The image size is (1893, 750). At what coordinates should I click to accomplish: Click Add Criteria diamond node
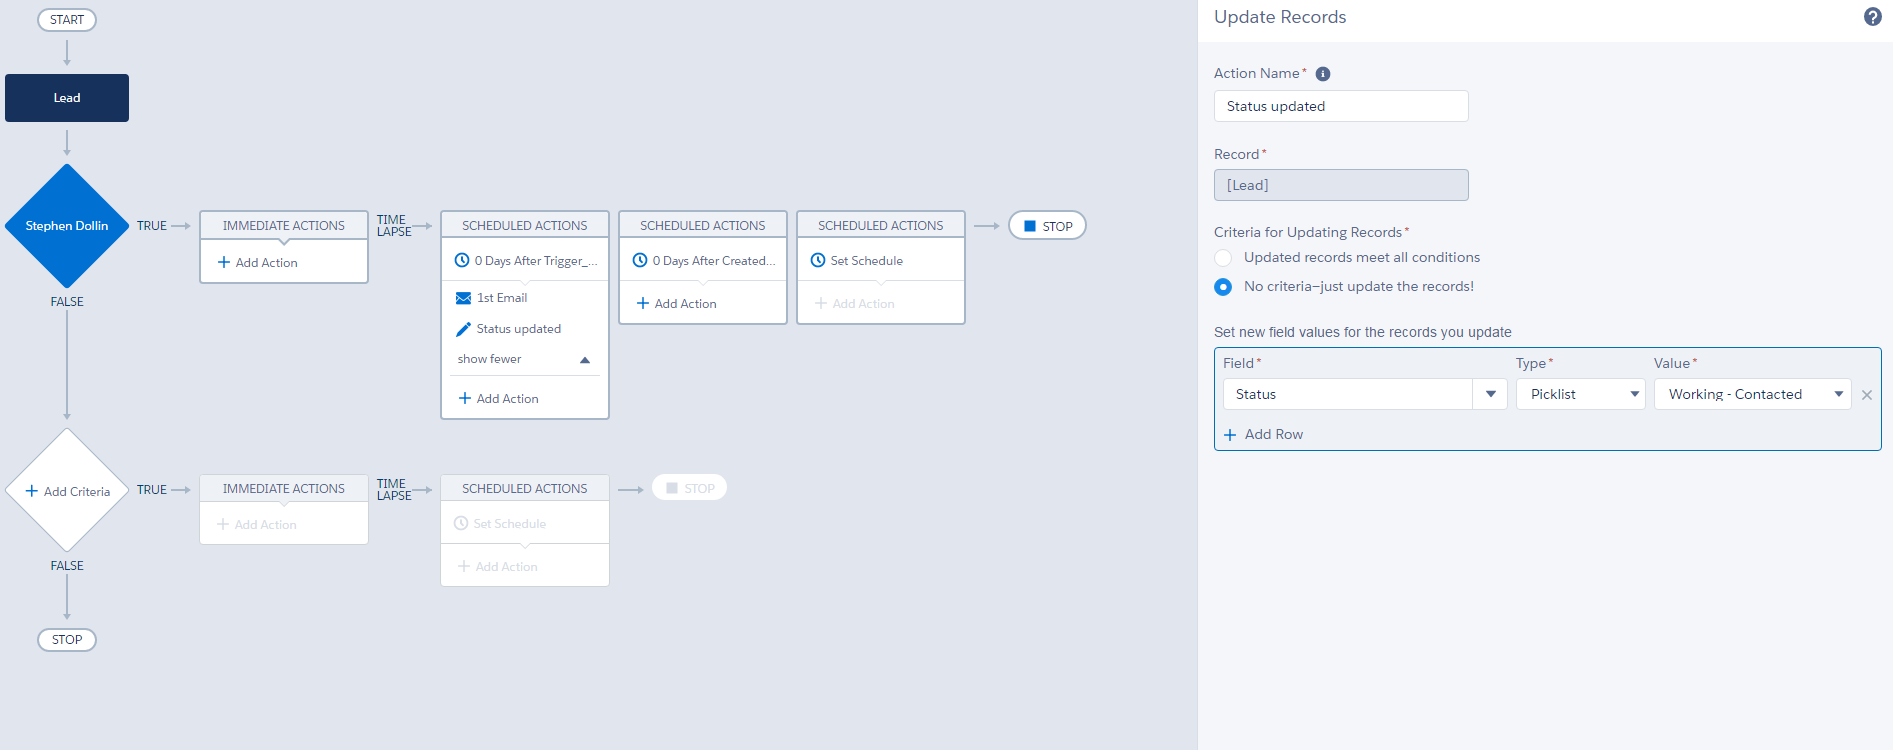(x=67, y=491)
